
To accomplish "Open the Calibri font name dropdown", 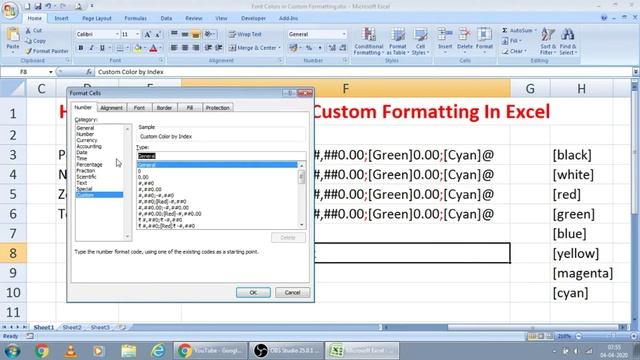I will click(117, 34).
